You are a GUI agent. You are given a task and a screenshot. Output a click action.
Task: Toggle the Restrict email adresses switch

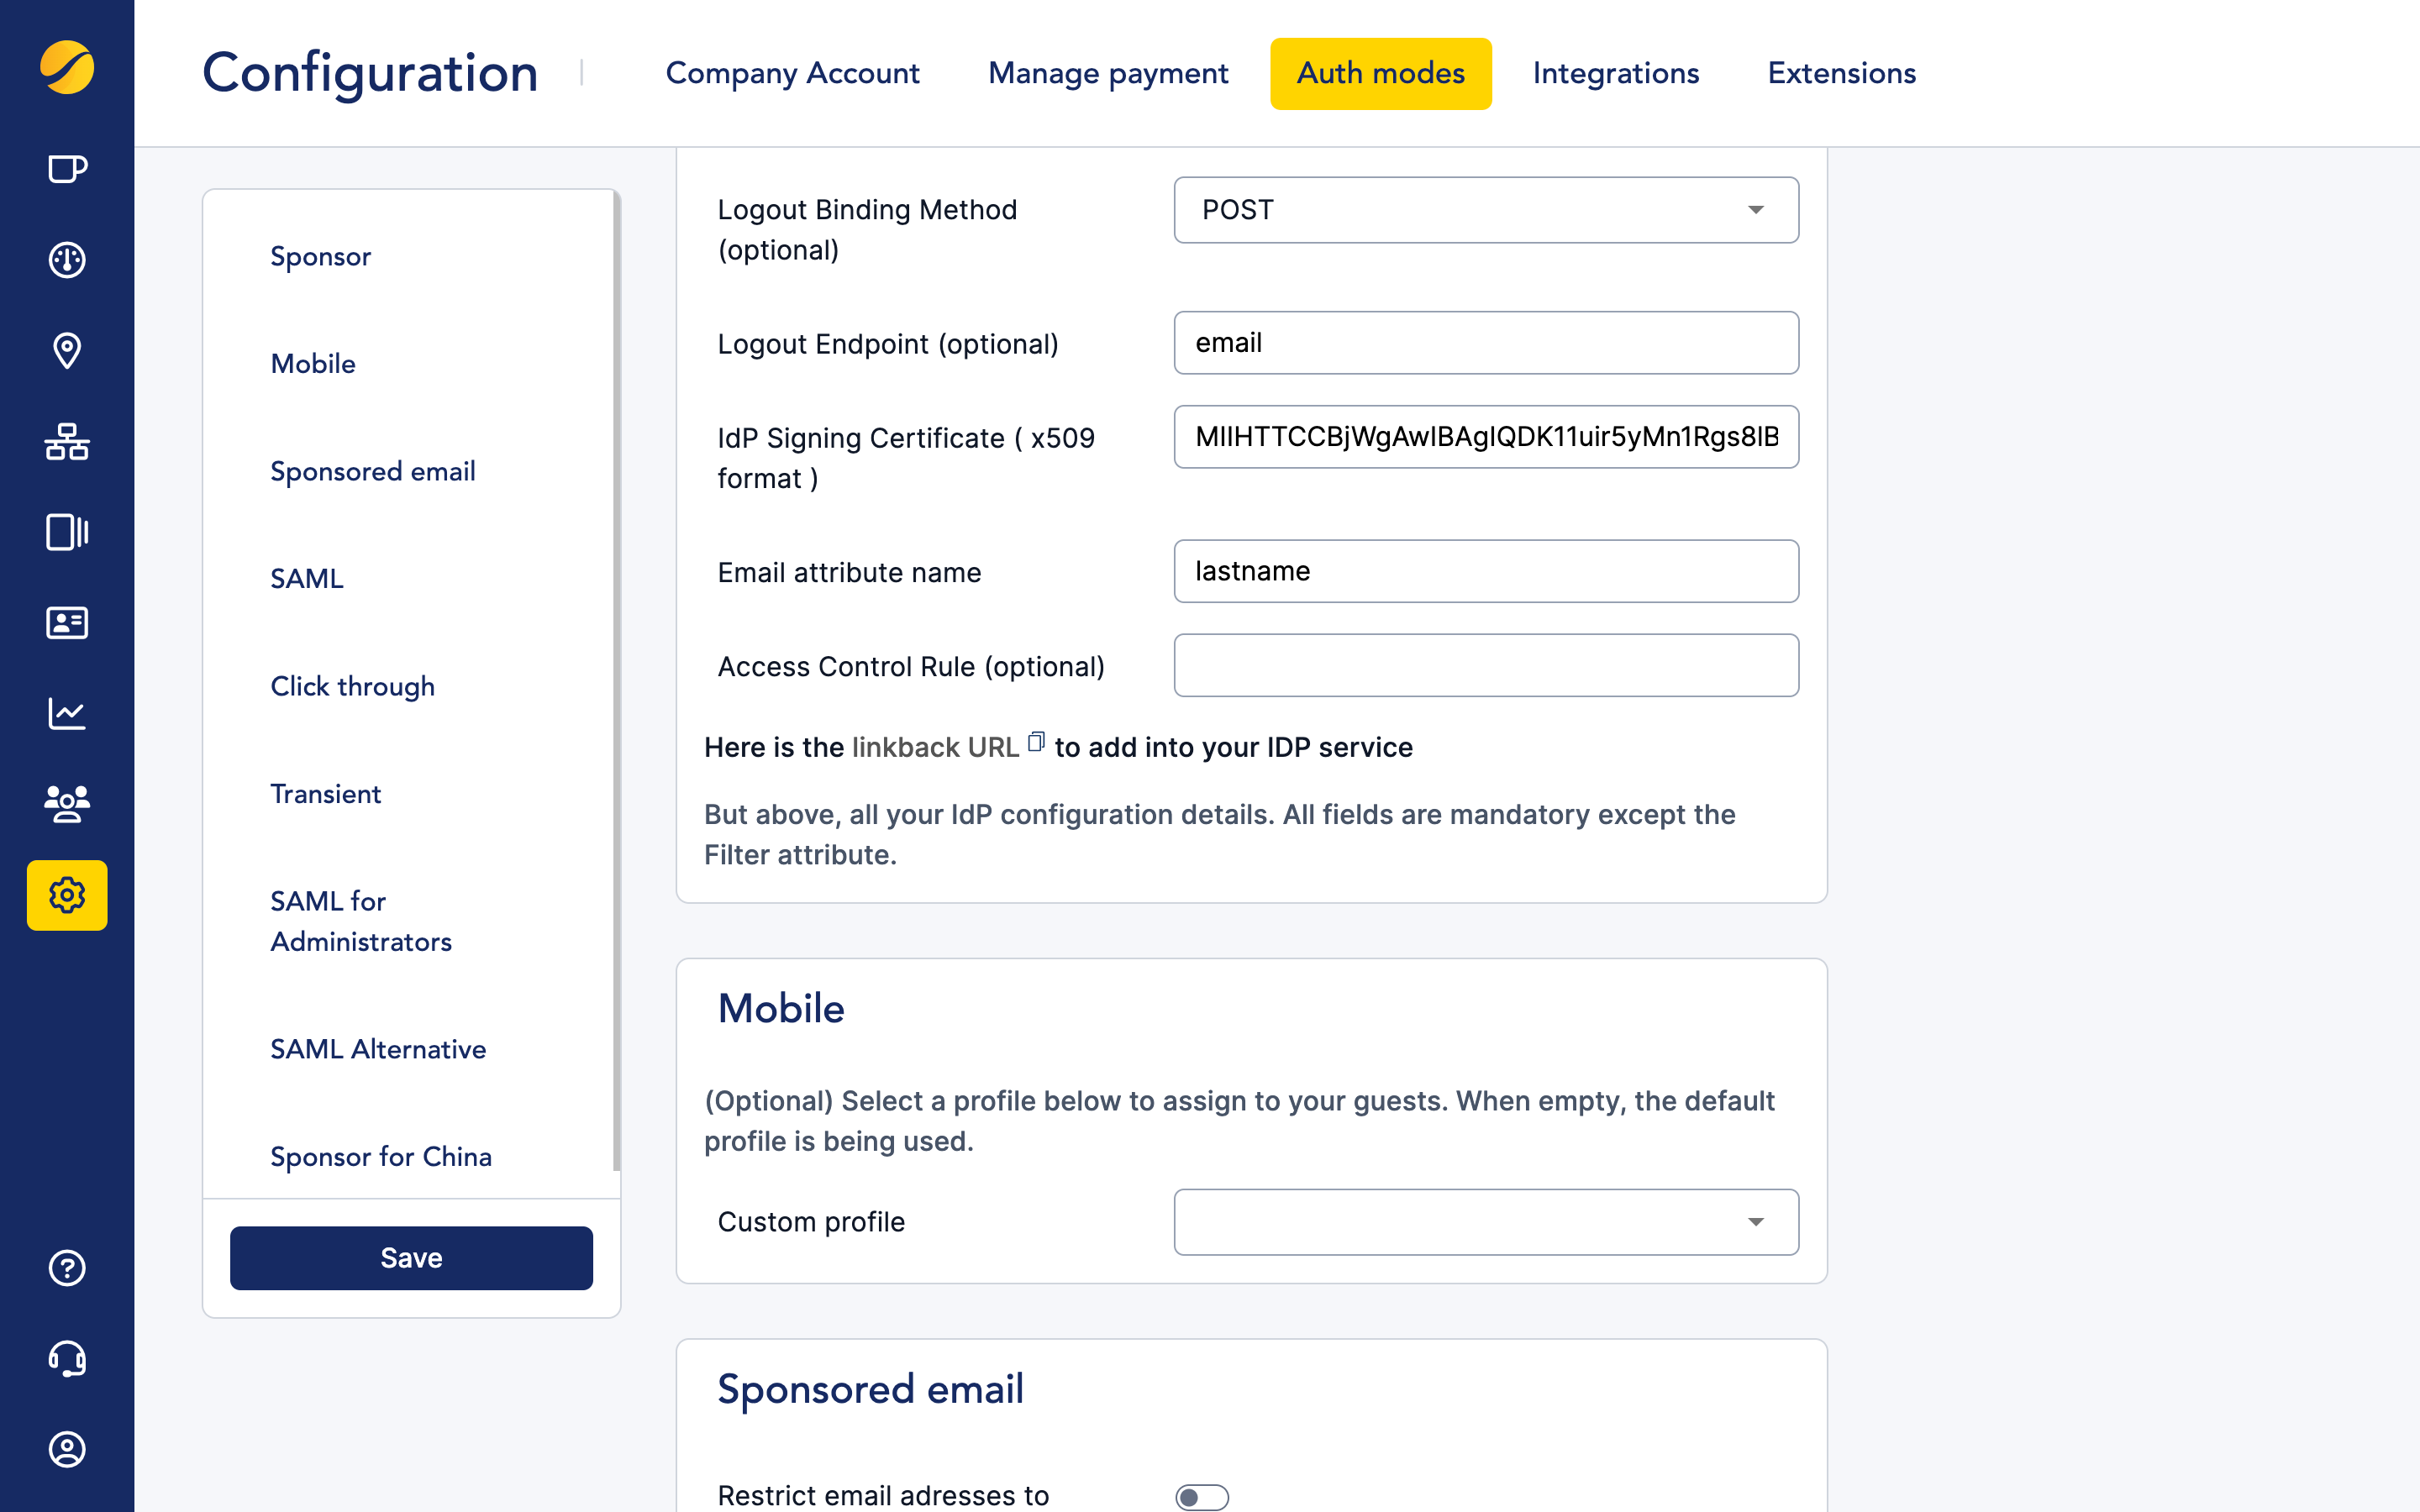[1204, 1496]
